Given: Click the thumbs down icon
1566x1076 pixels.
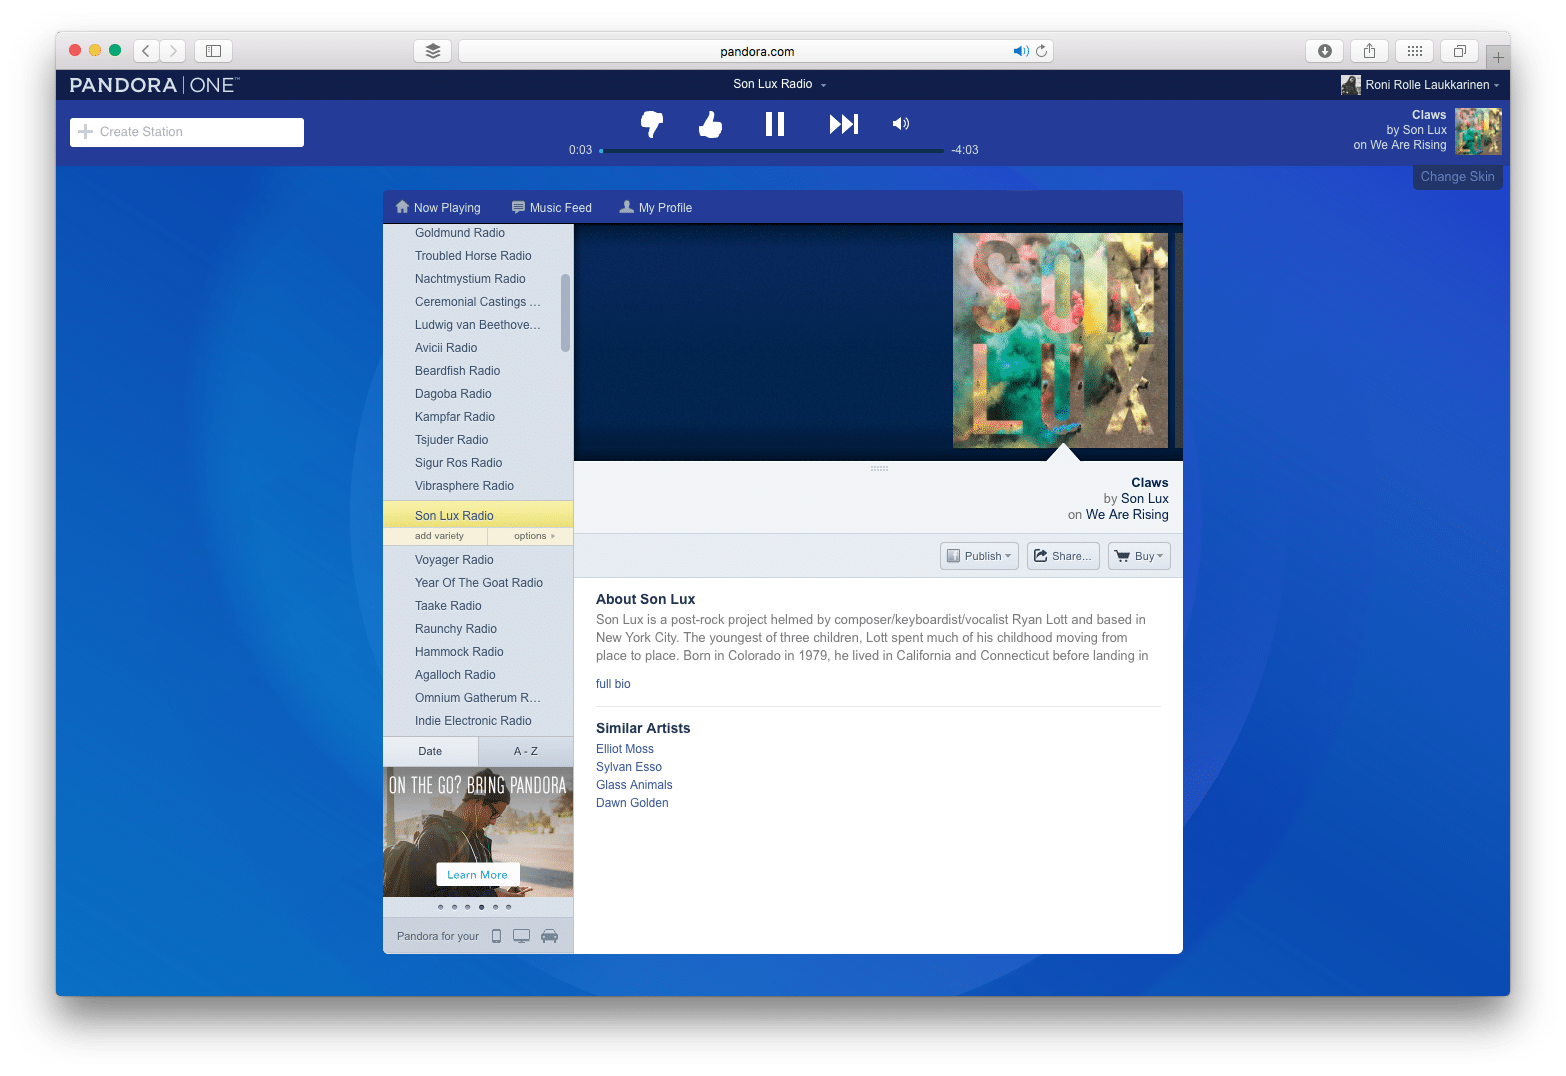Looking at the screenshot, I should [652, 124].
